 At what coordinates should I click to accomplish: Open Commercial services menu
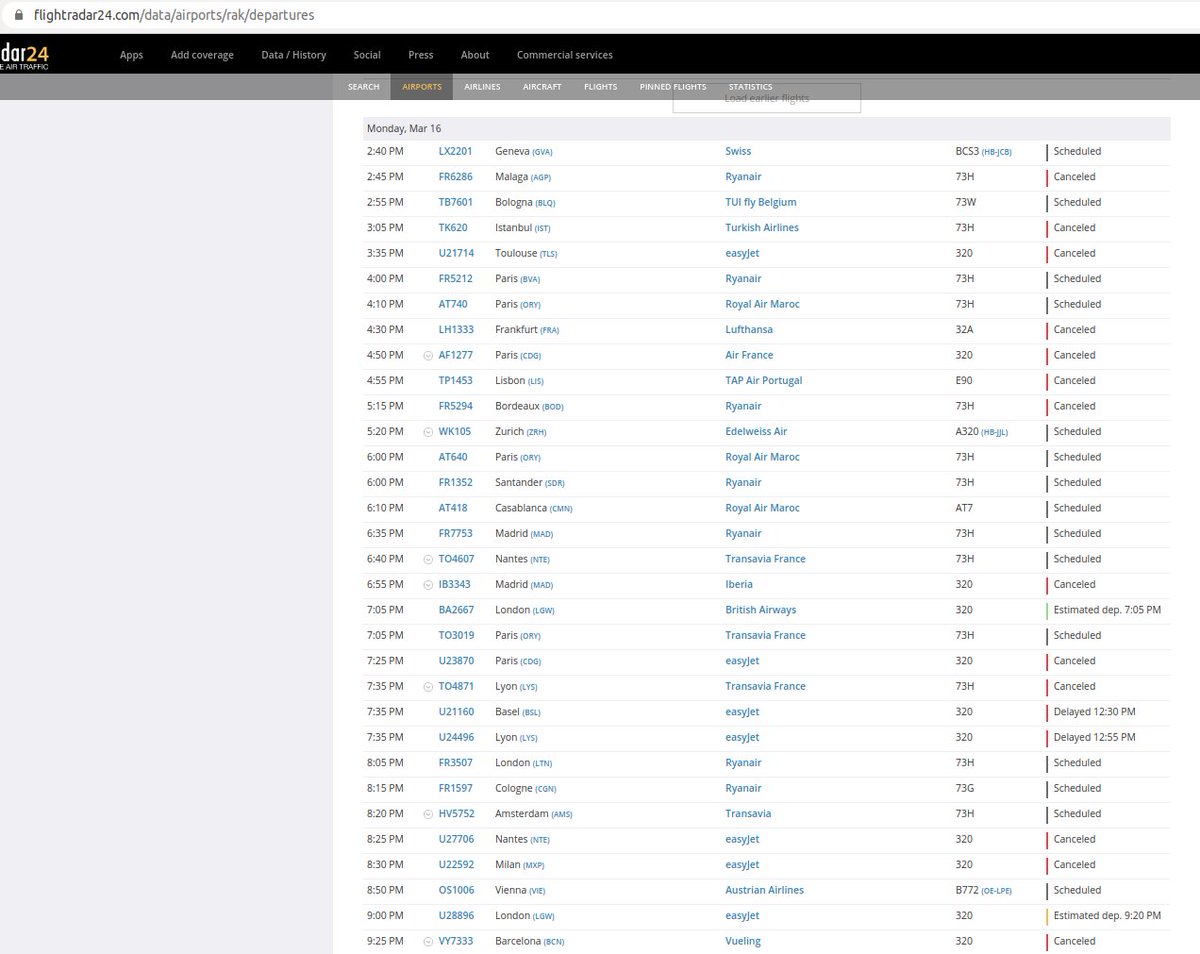coord(565,55)
